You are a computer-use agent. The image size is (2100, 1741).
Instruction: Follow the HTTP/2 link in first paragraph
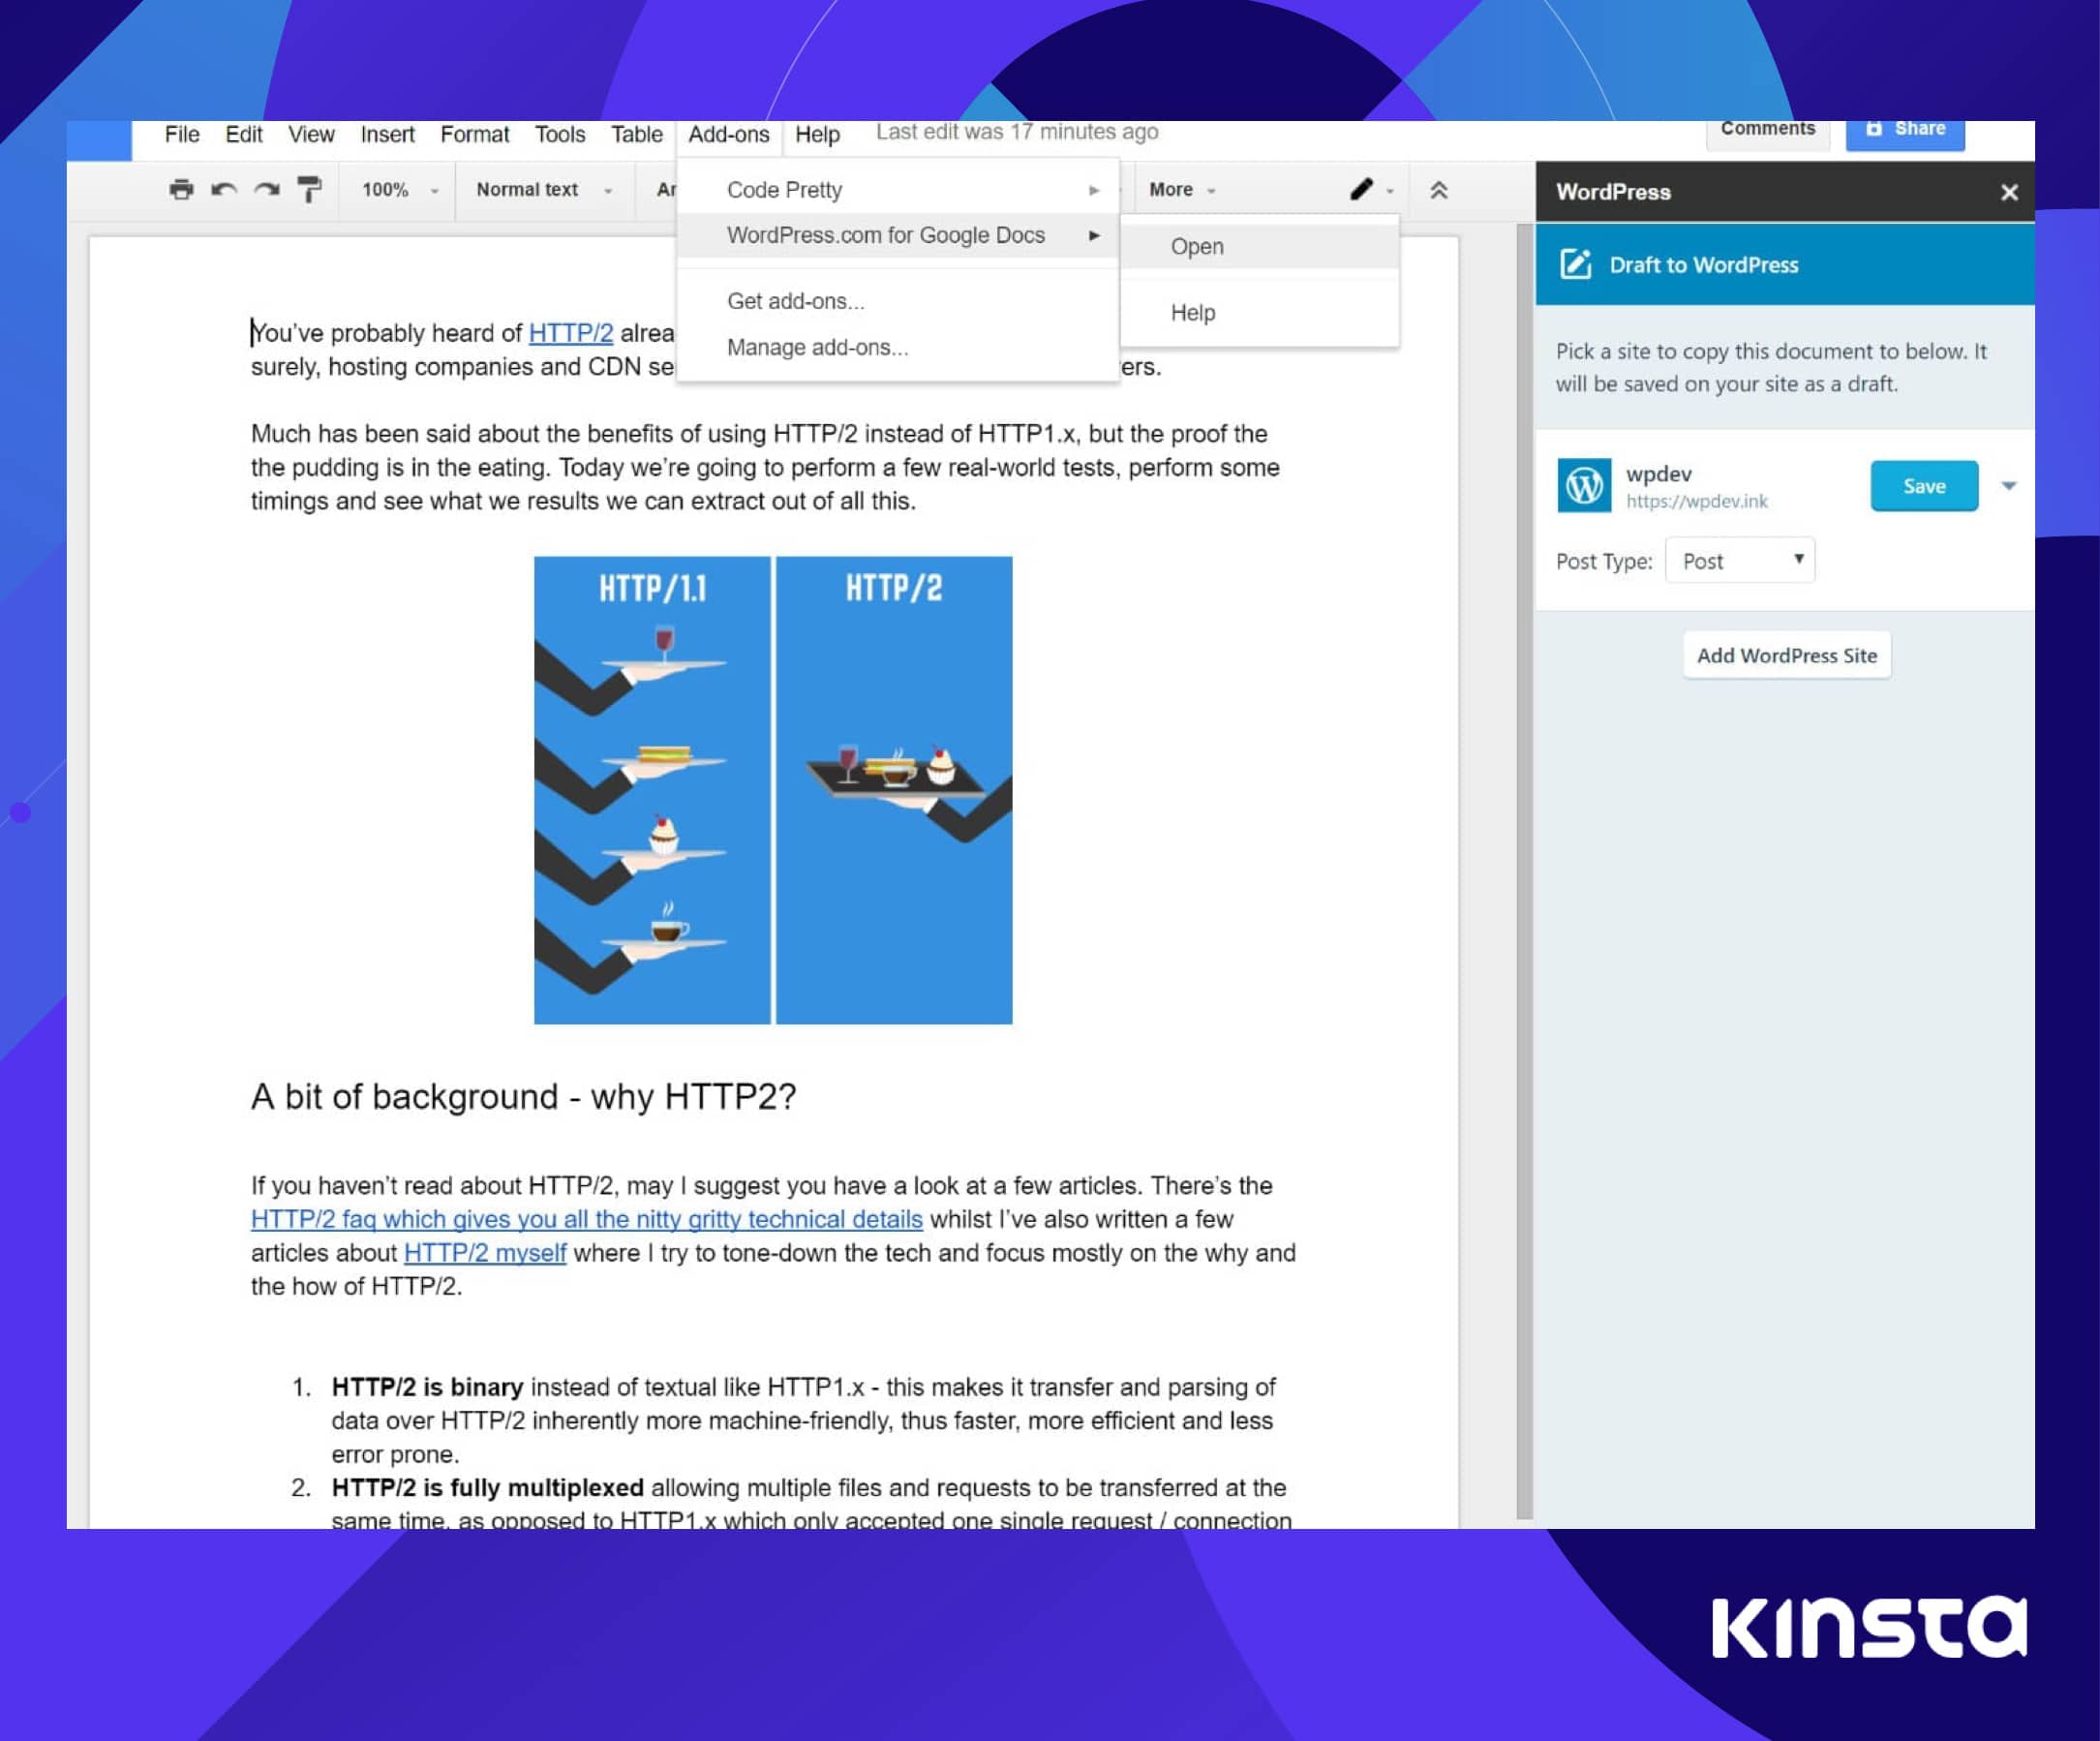570,333
